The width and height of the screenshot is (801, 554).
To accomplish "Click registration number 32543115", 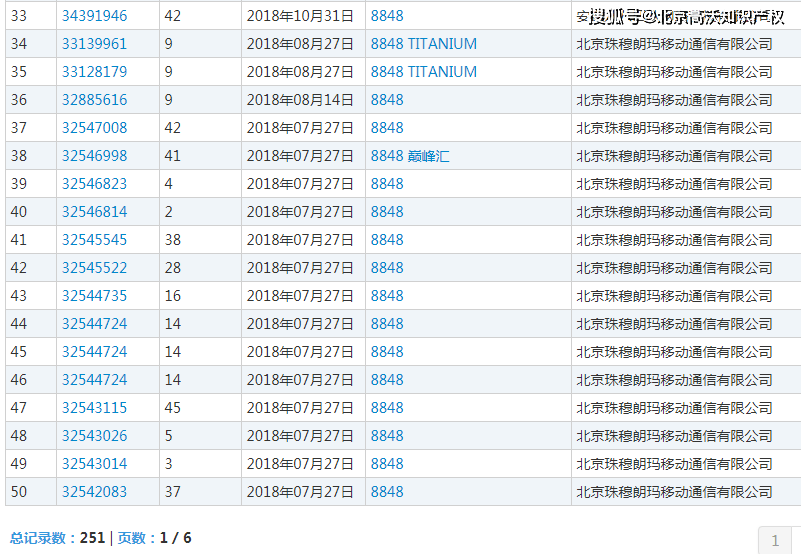I will coord(94,408).
